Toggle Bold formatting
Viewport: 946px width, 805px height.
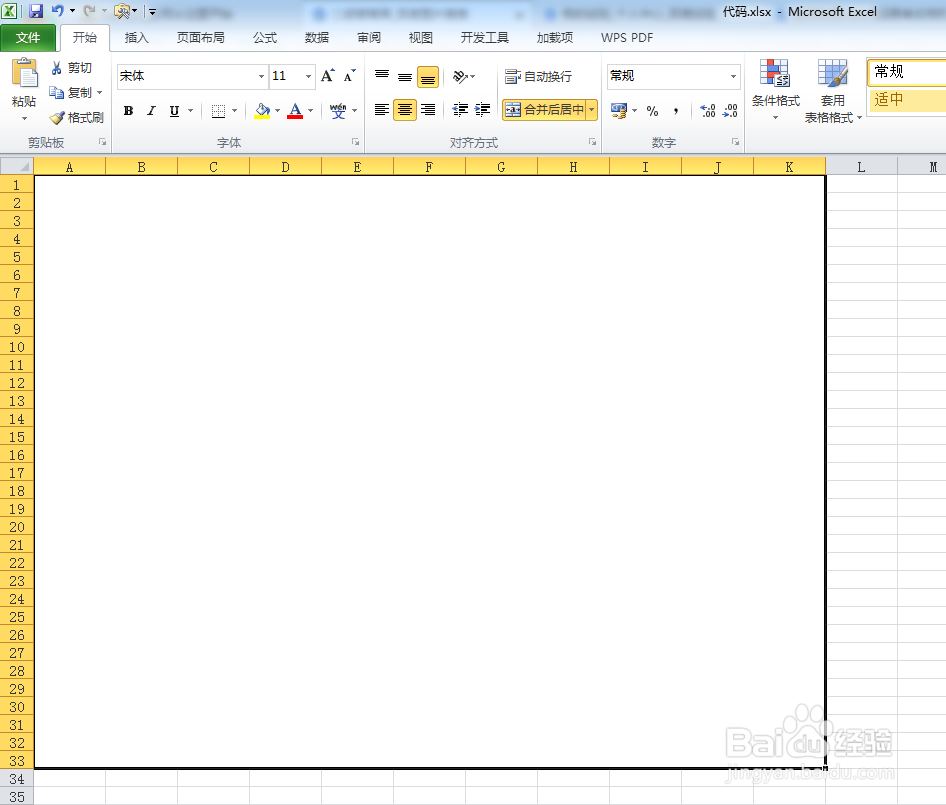pos(128,111)
